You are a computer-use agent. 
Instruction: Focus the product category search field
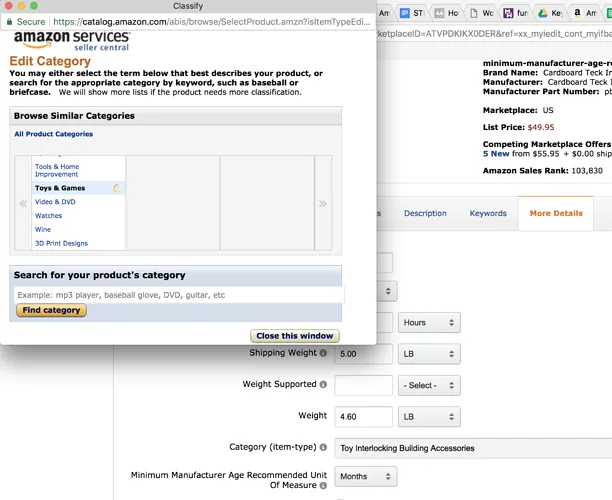click(x=179, y=295)
